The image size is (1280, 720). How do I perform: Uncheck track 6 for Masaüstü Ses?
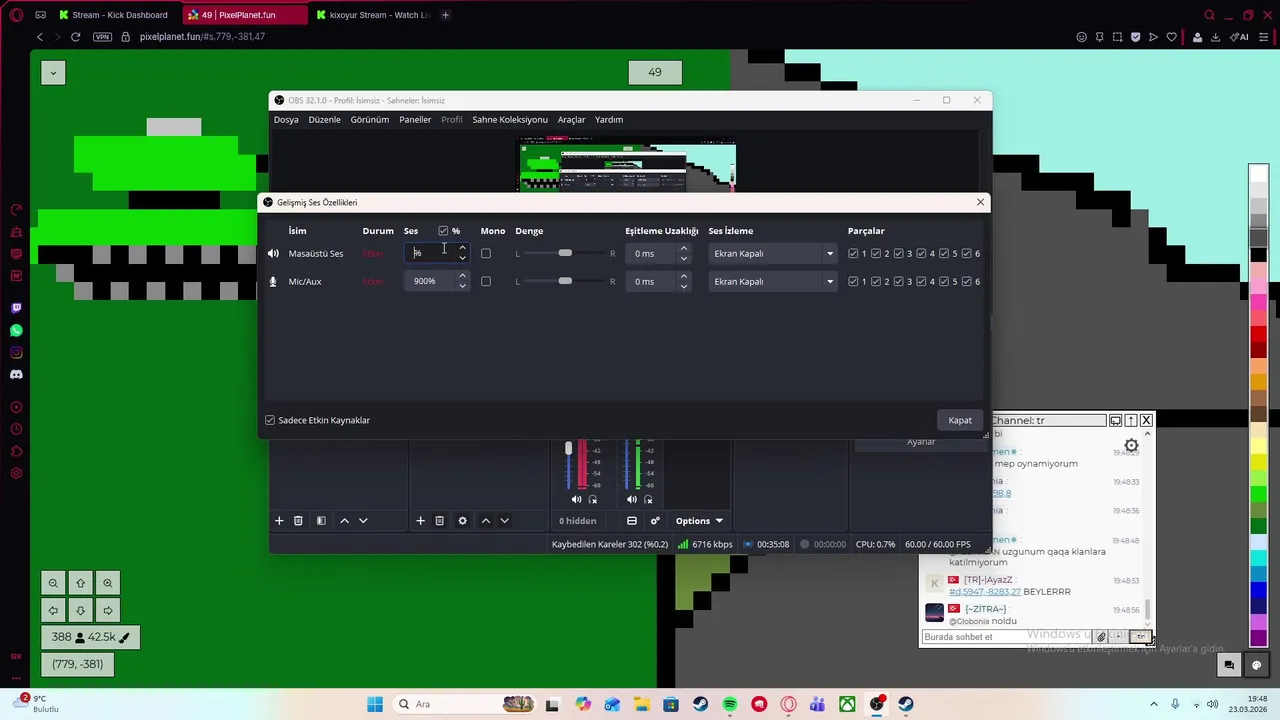coord(966,253)
